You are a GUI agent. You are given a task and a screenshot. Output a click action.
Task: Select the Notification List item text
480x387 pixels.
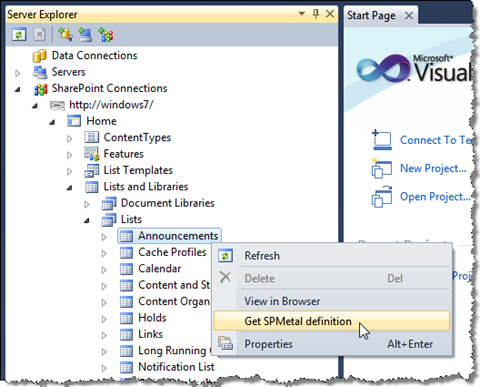(176, 367)
